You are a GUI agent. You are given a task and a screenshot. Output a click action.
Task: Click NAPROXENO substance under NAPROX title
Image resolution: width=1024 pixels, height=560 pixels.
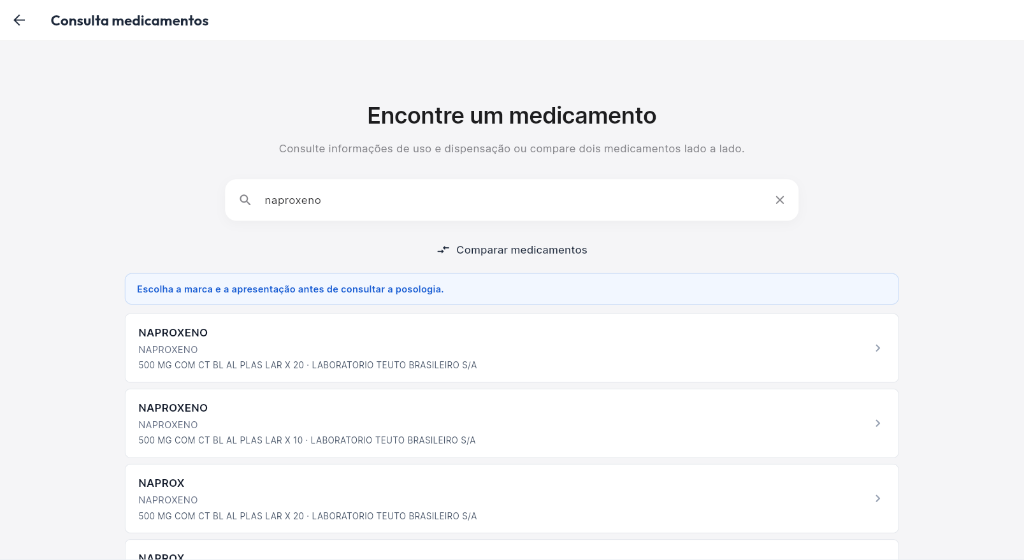tap(168, 500)
